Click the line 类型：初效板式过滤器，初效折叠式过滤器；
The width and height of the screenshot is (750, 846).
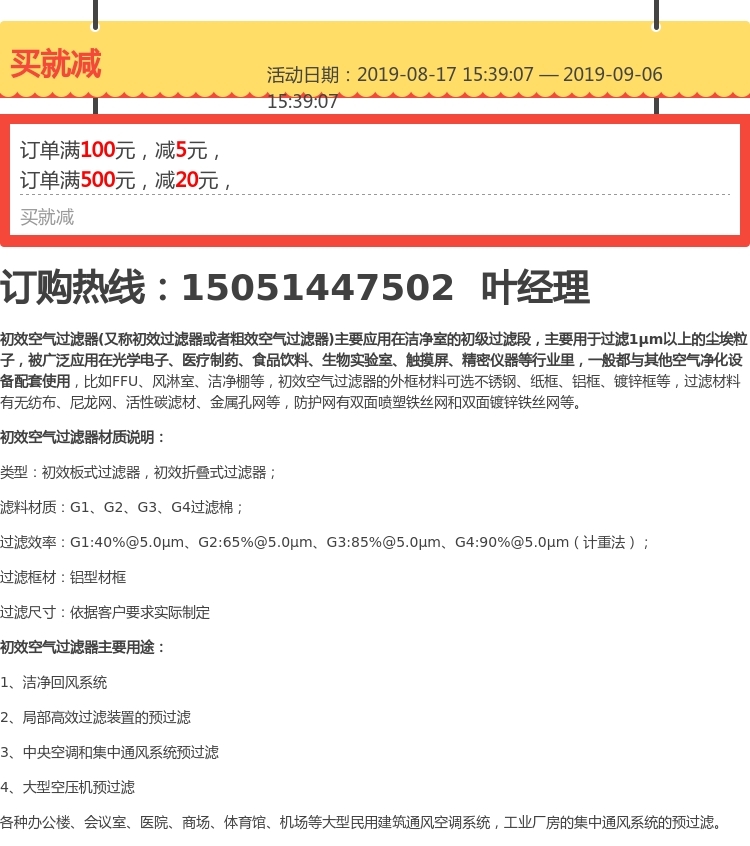139,472
